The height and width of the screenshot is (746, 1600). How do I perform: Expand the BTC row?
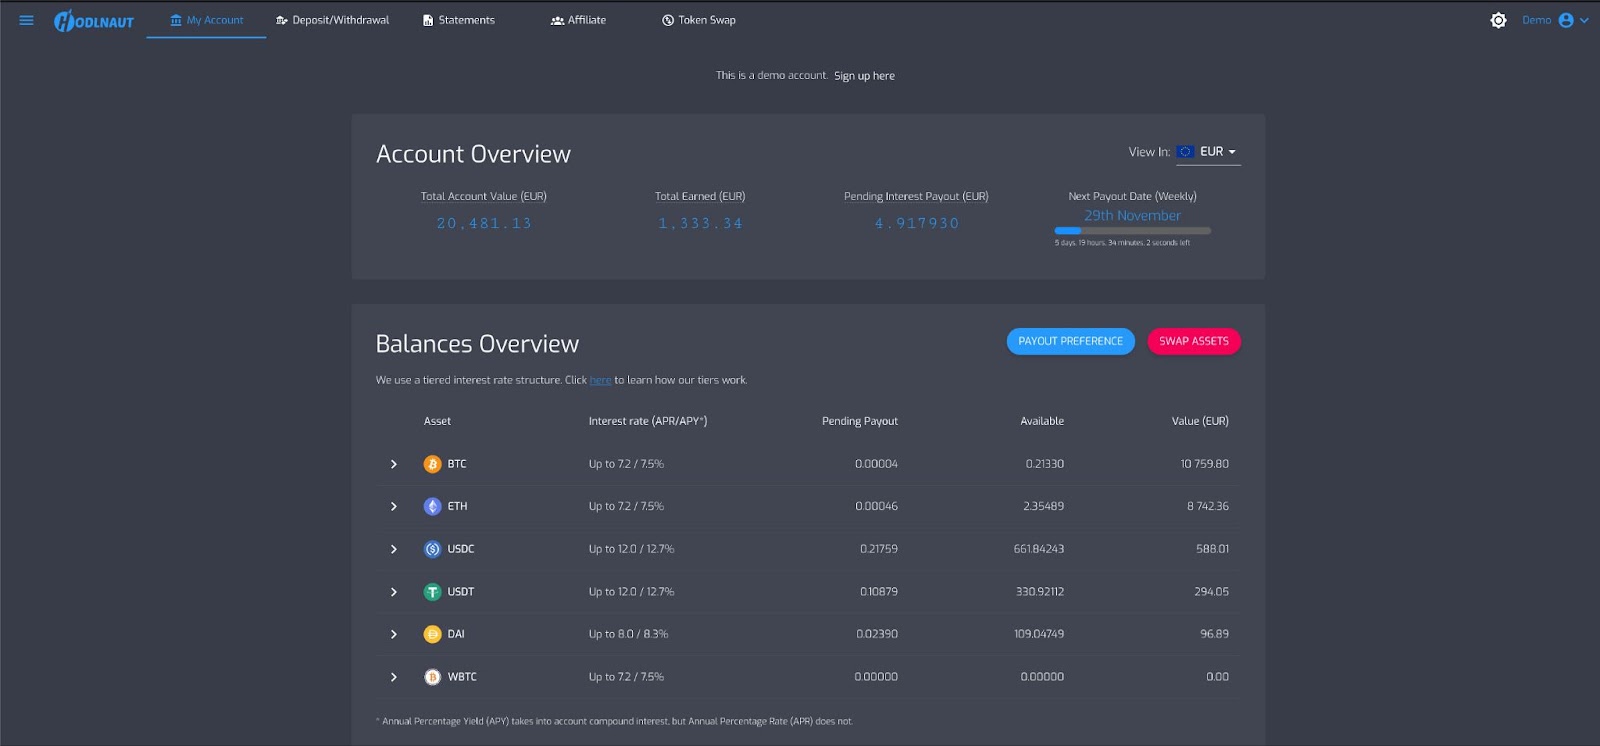[394, 464]
